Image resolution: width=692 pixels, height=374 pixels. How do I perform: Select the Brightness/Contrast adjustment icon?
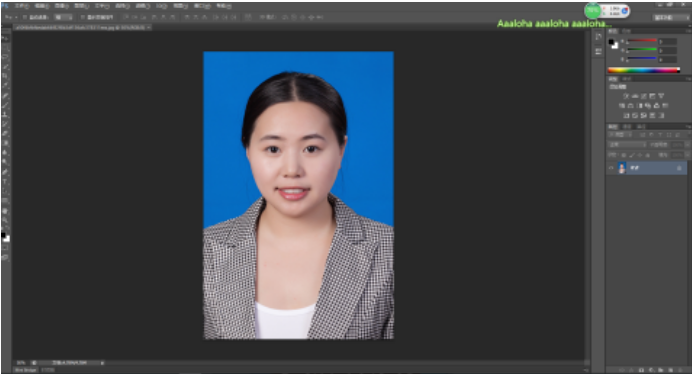[x=626, y=96]
